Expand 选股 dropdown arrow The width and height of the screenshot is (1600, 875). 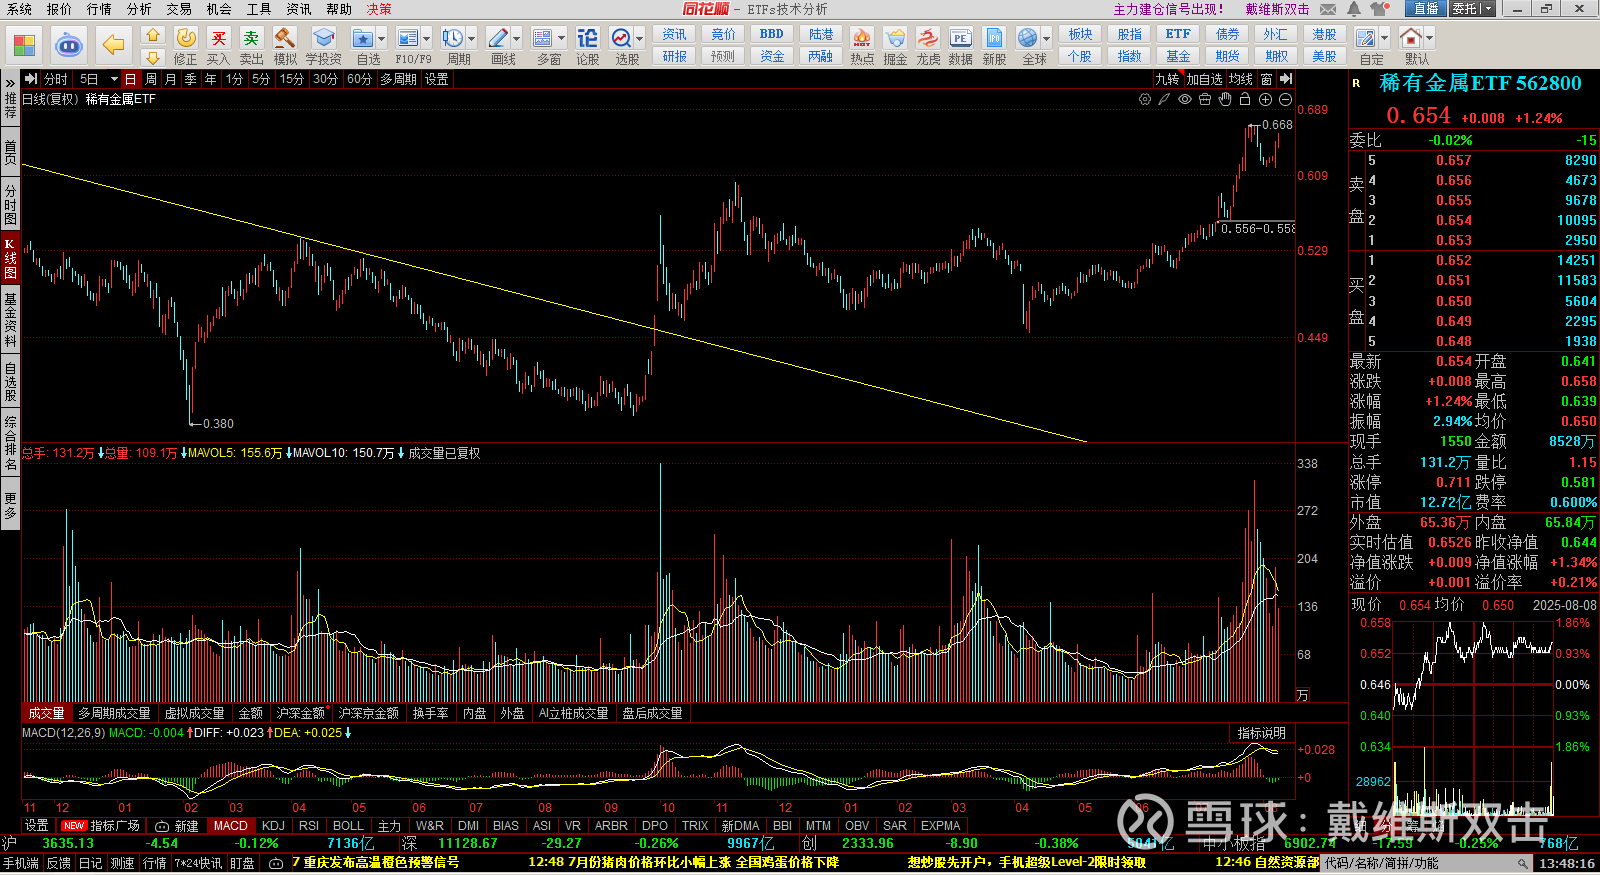pos(640,39)
